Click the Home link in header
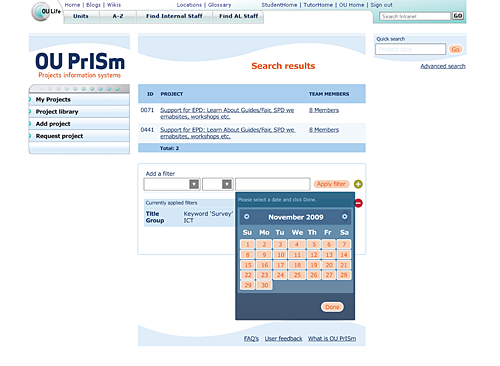 [x=72, y=5]
